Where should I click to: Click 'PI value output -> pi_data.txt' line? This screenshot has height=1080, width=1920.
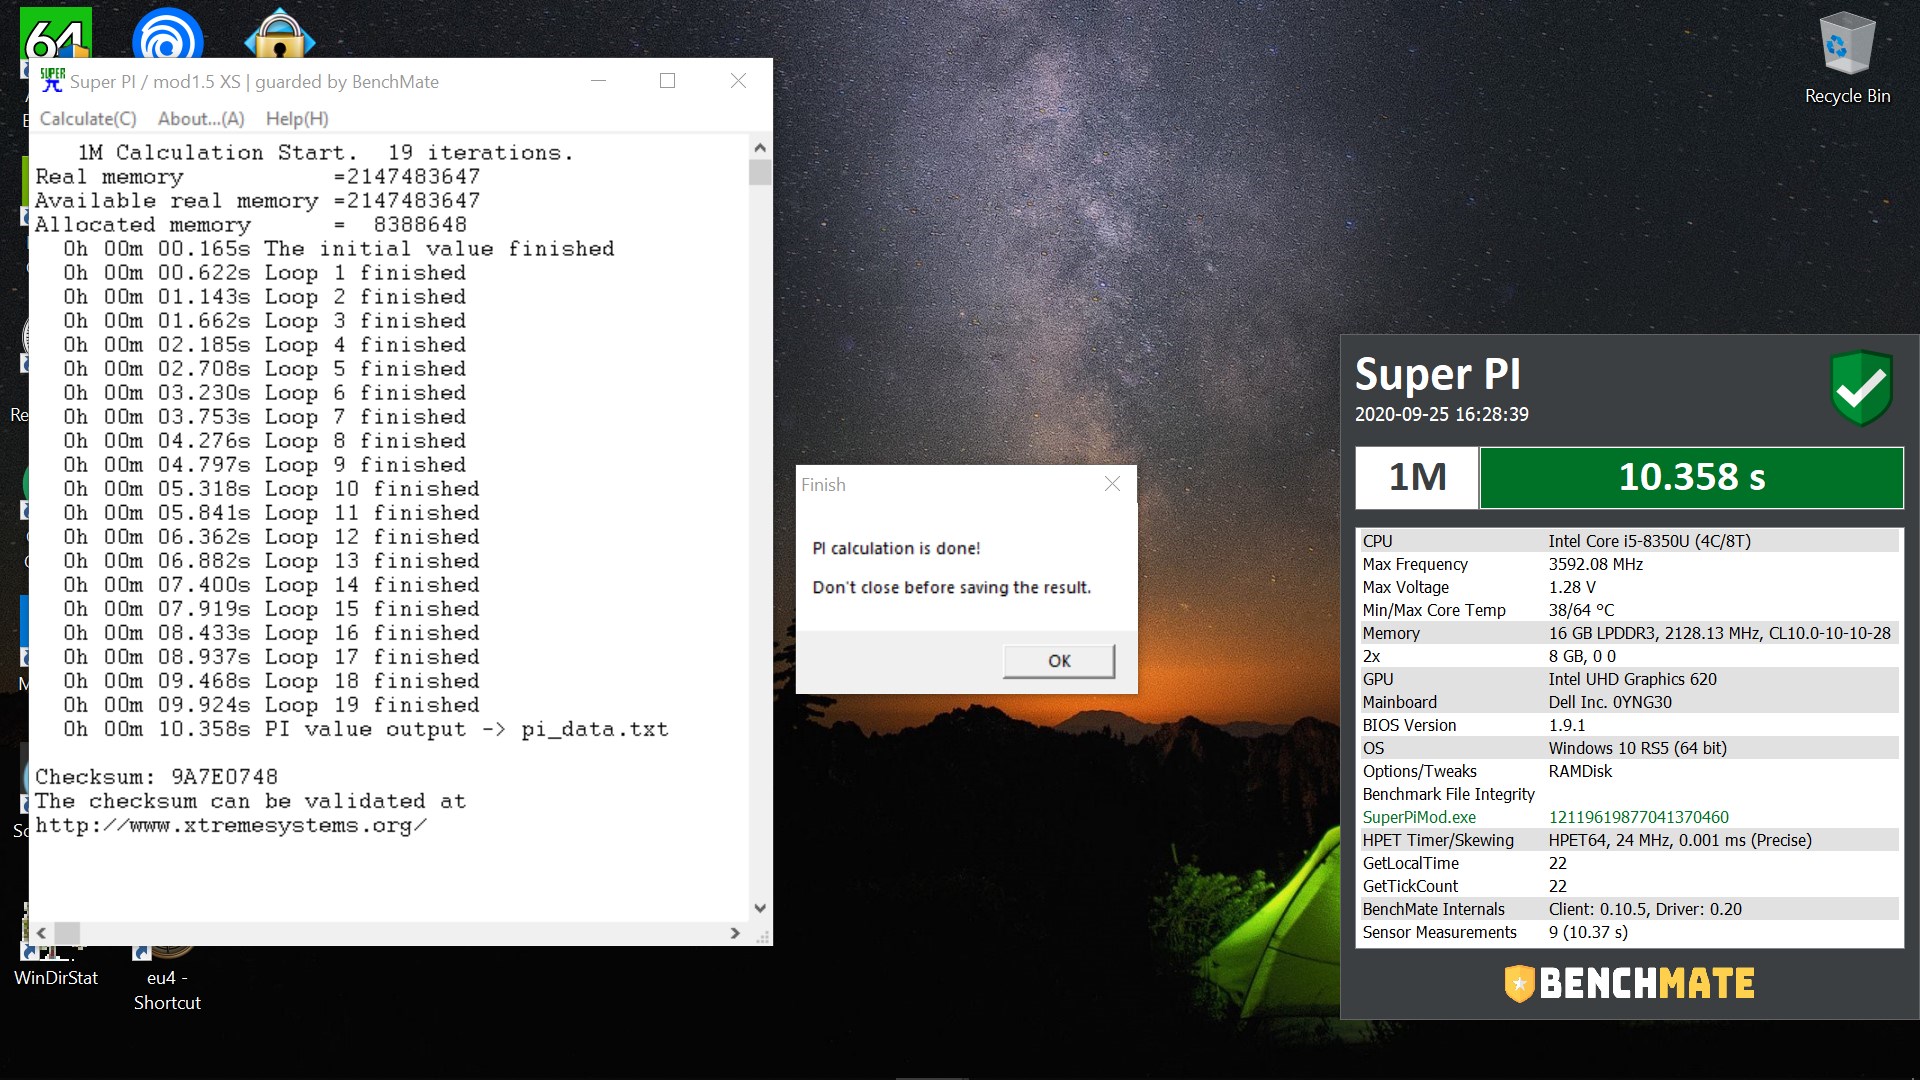pyautogui.click(x=365, y=729)
